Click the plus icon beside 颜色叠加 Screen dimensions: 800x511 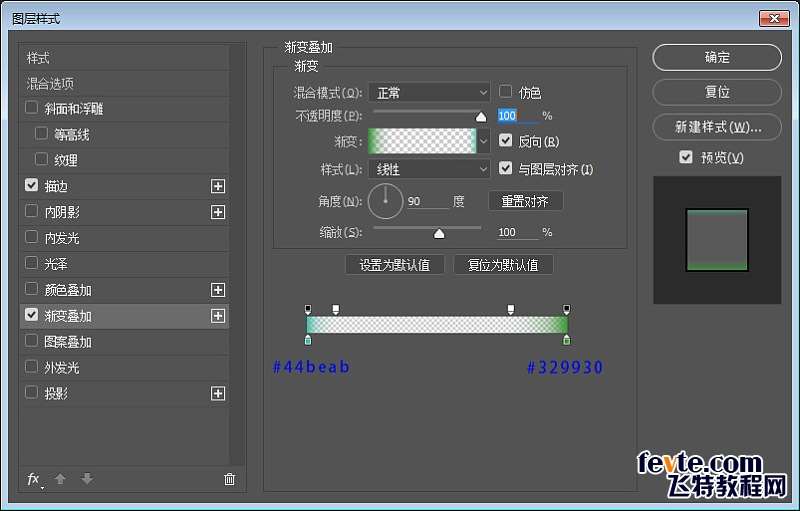(218, 290)
